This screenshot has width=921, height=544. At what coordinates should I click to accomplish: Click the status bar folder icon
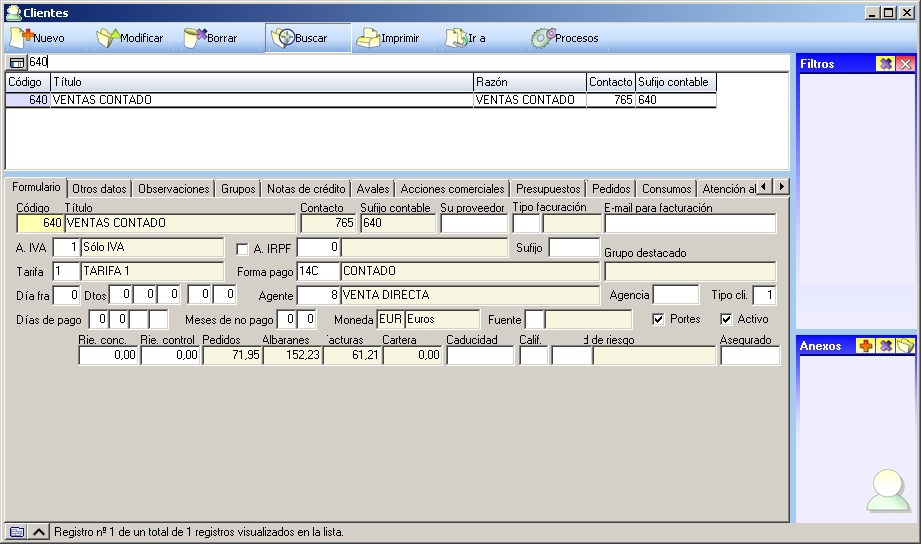point(17,532)
